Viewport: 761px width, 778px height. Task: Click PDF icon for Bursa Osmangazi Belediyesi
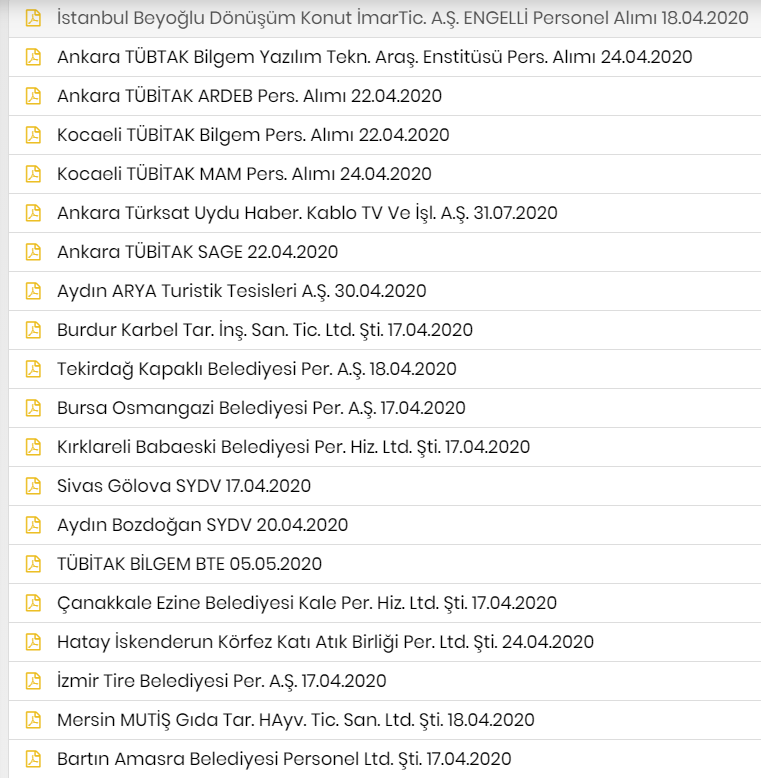click(x=33, y=407)
